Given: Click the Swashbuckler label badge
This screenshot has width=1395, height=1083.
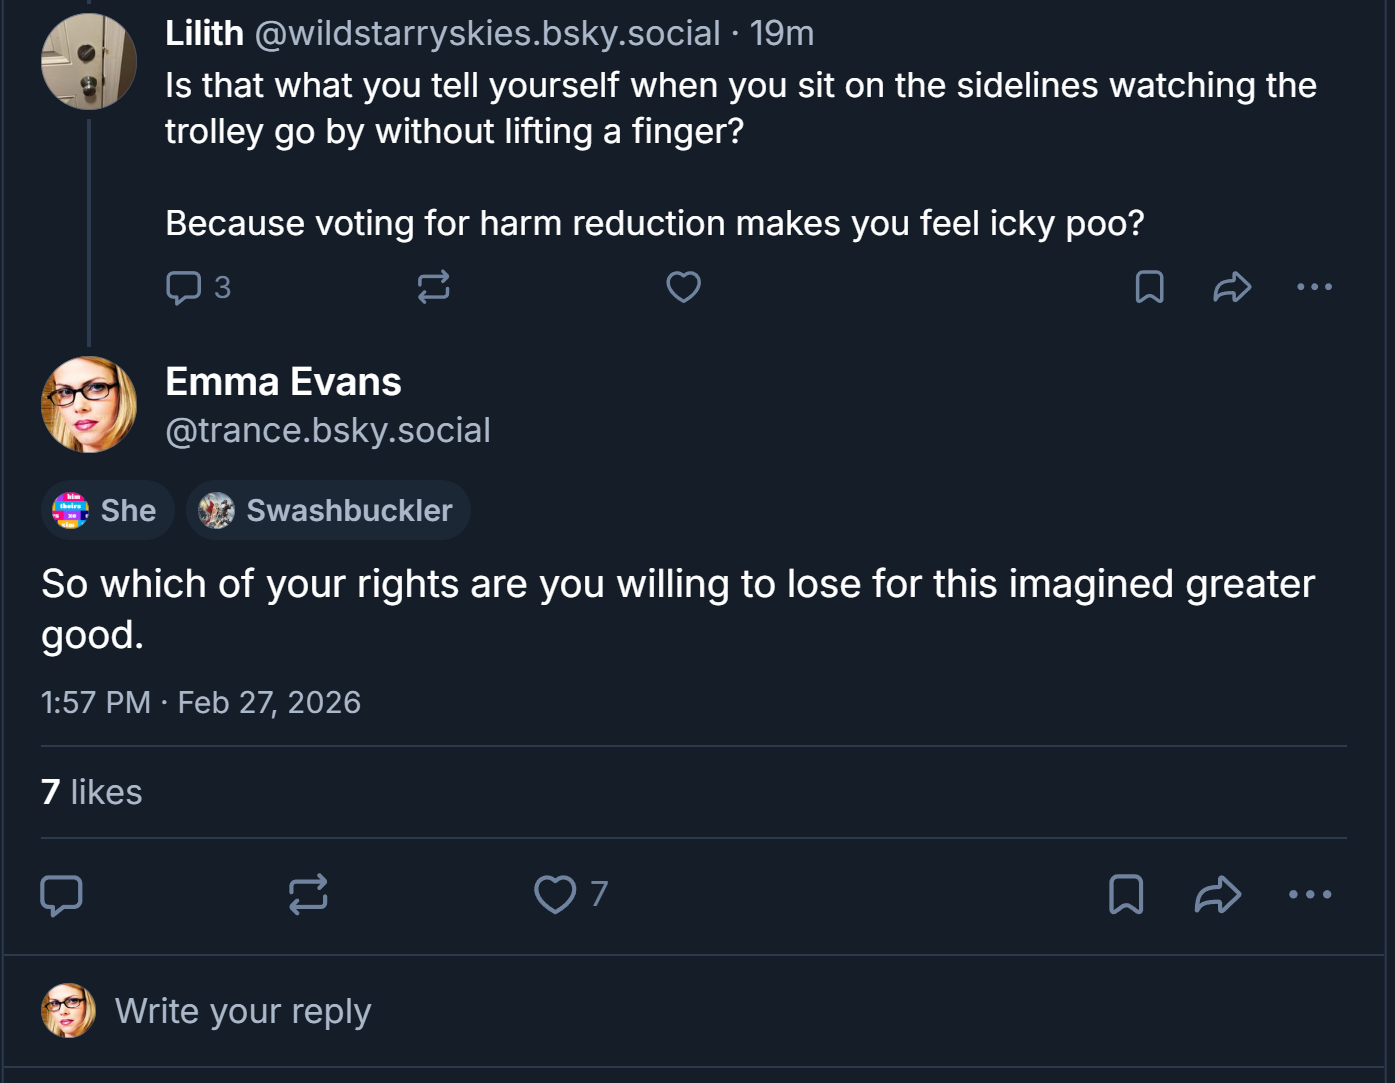Looking at the screenshot, I should point(328,511).
